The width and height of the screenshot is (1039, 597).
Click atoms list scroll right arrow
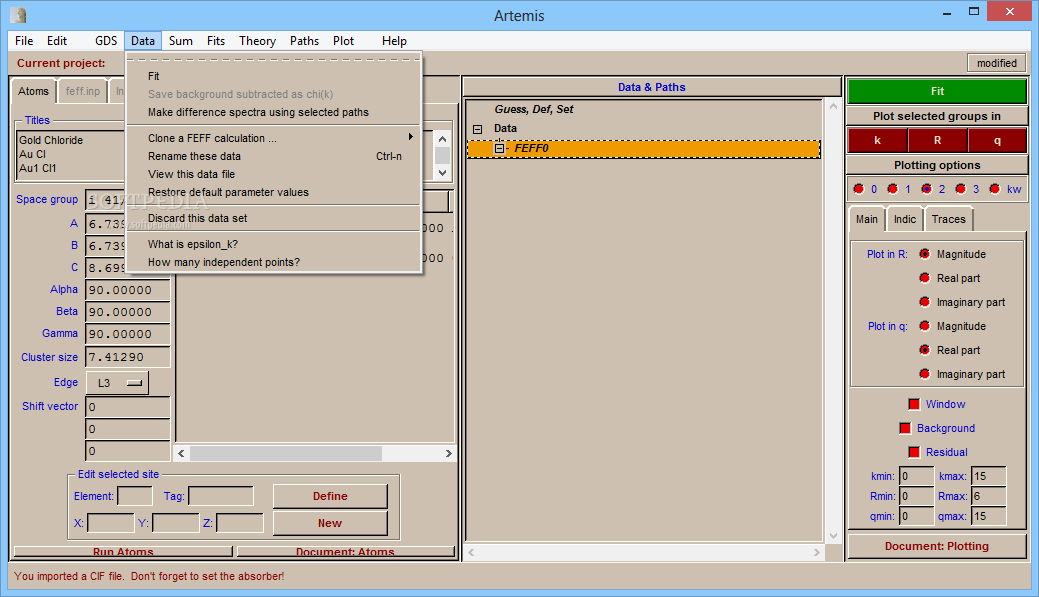(449, 453)
